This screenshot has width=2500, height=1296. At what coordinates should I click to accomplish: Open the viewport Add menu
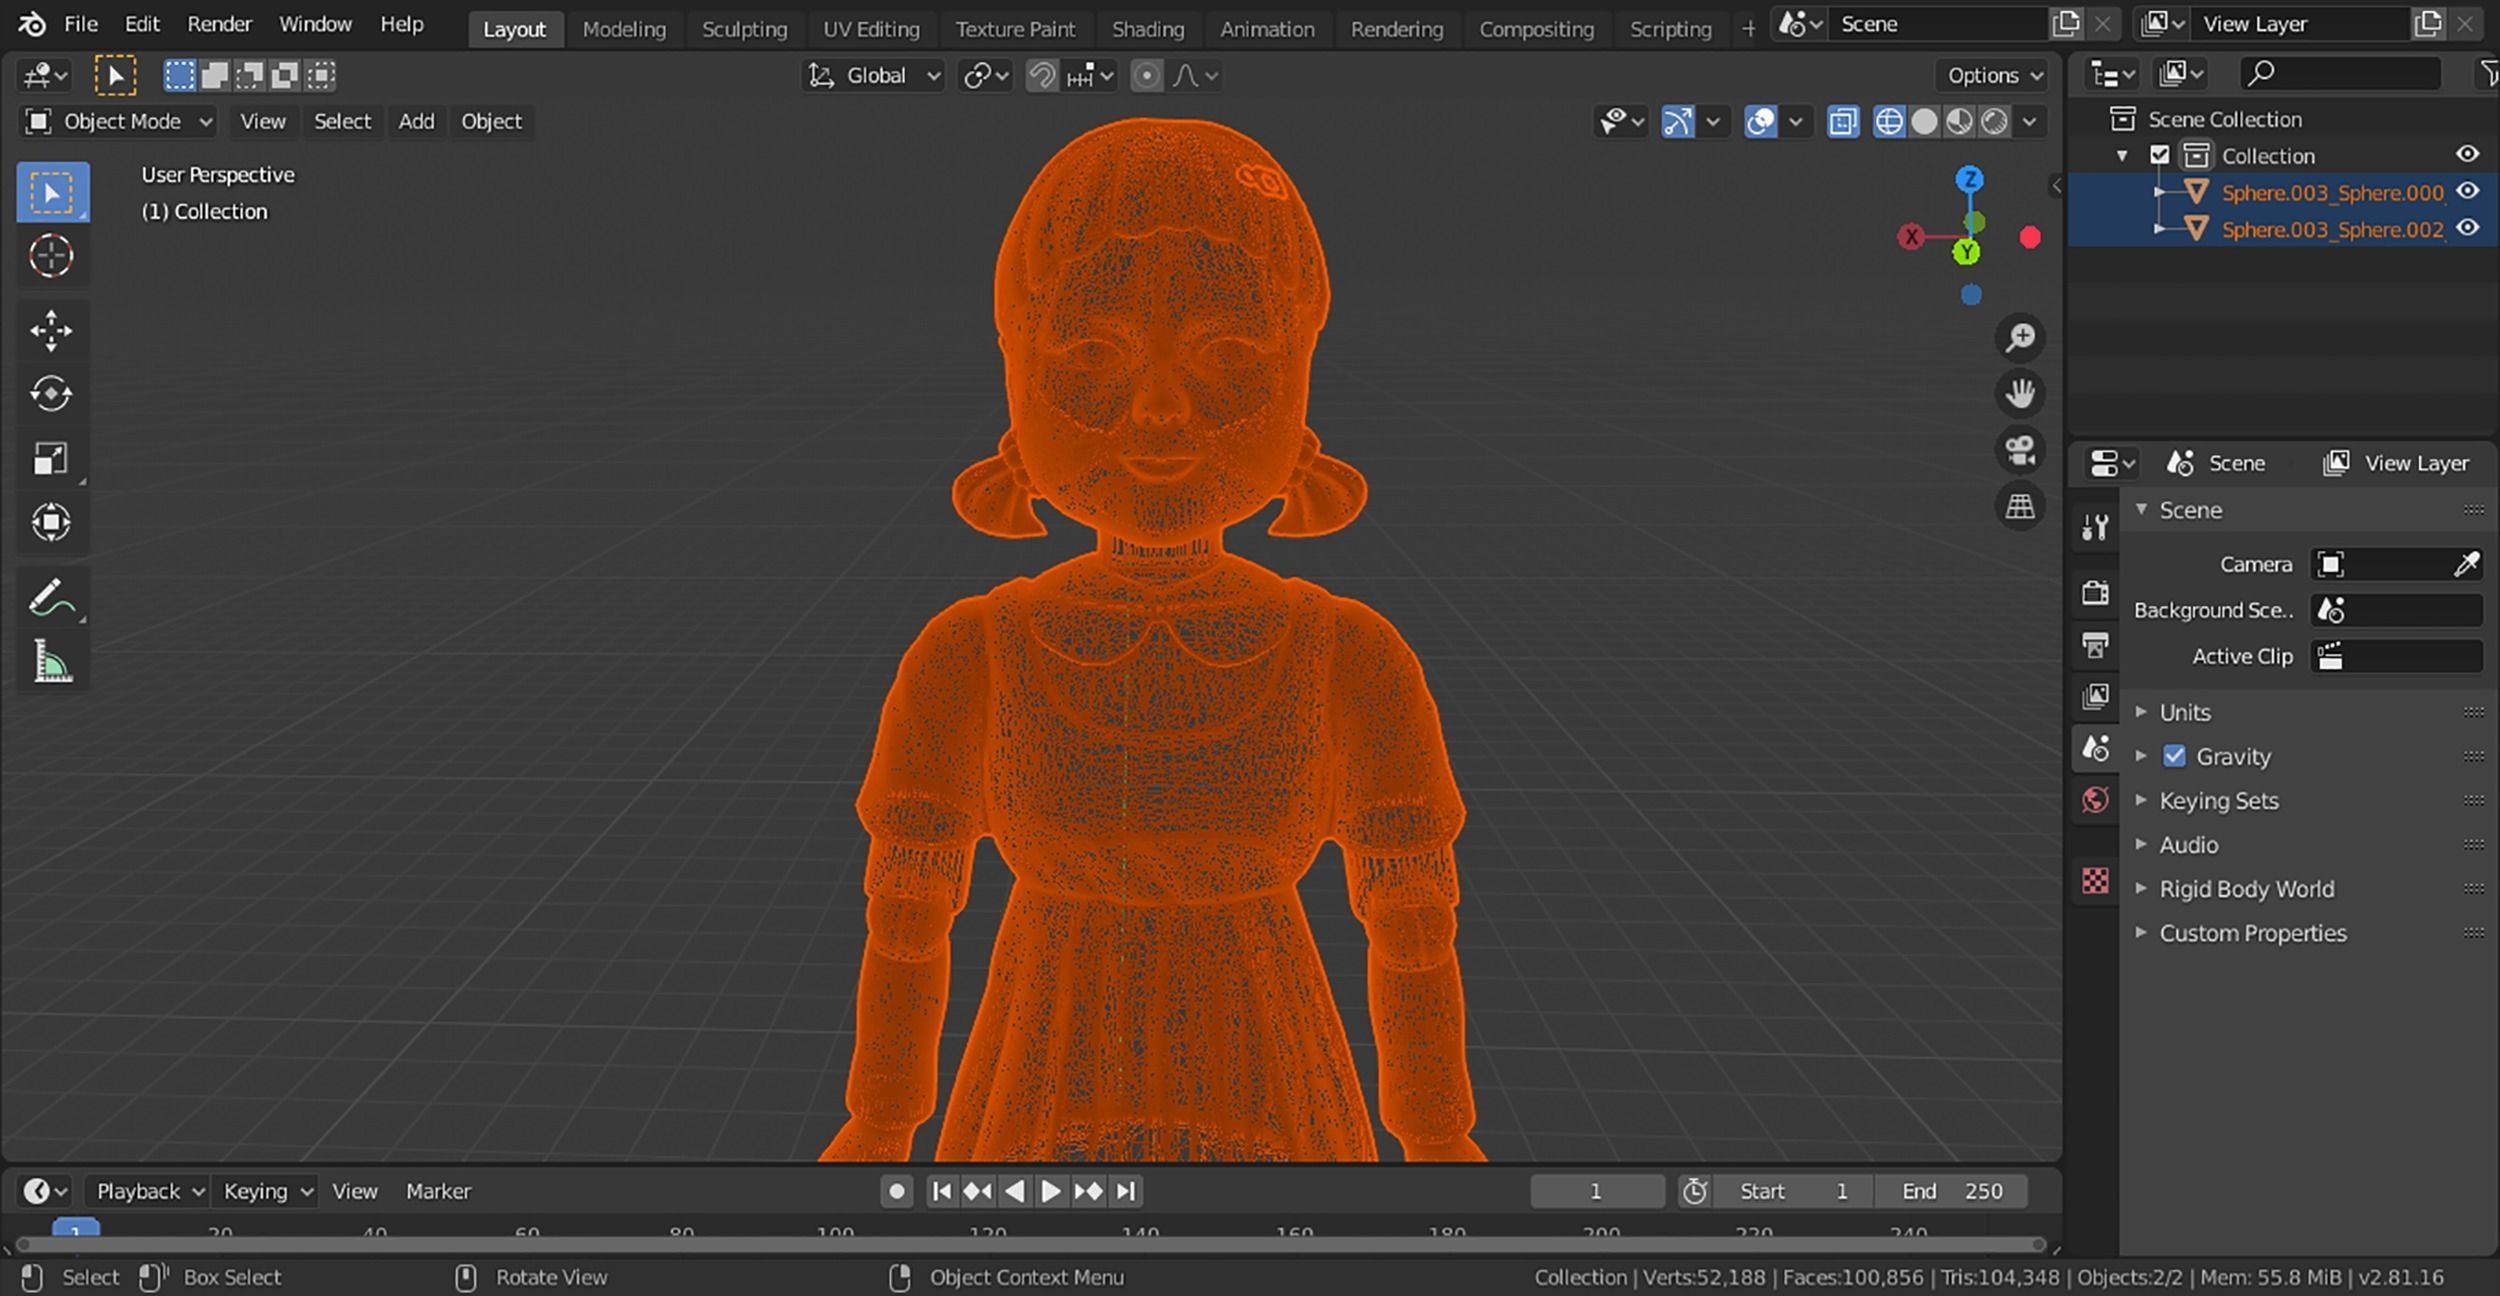tap(416, 122)
